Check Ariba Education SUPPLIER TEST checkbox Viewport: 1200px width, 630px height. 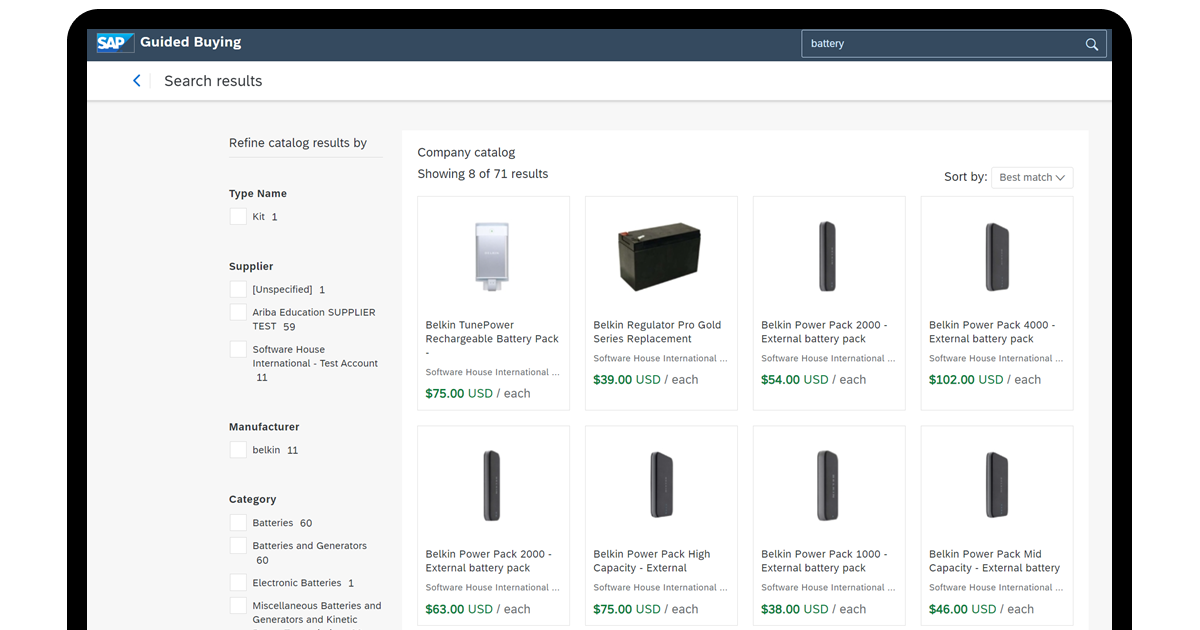[x=238, y=312]
